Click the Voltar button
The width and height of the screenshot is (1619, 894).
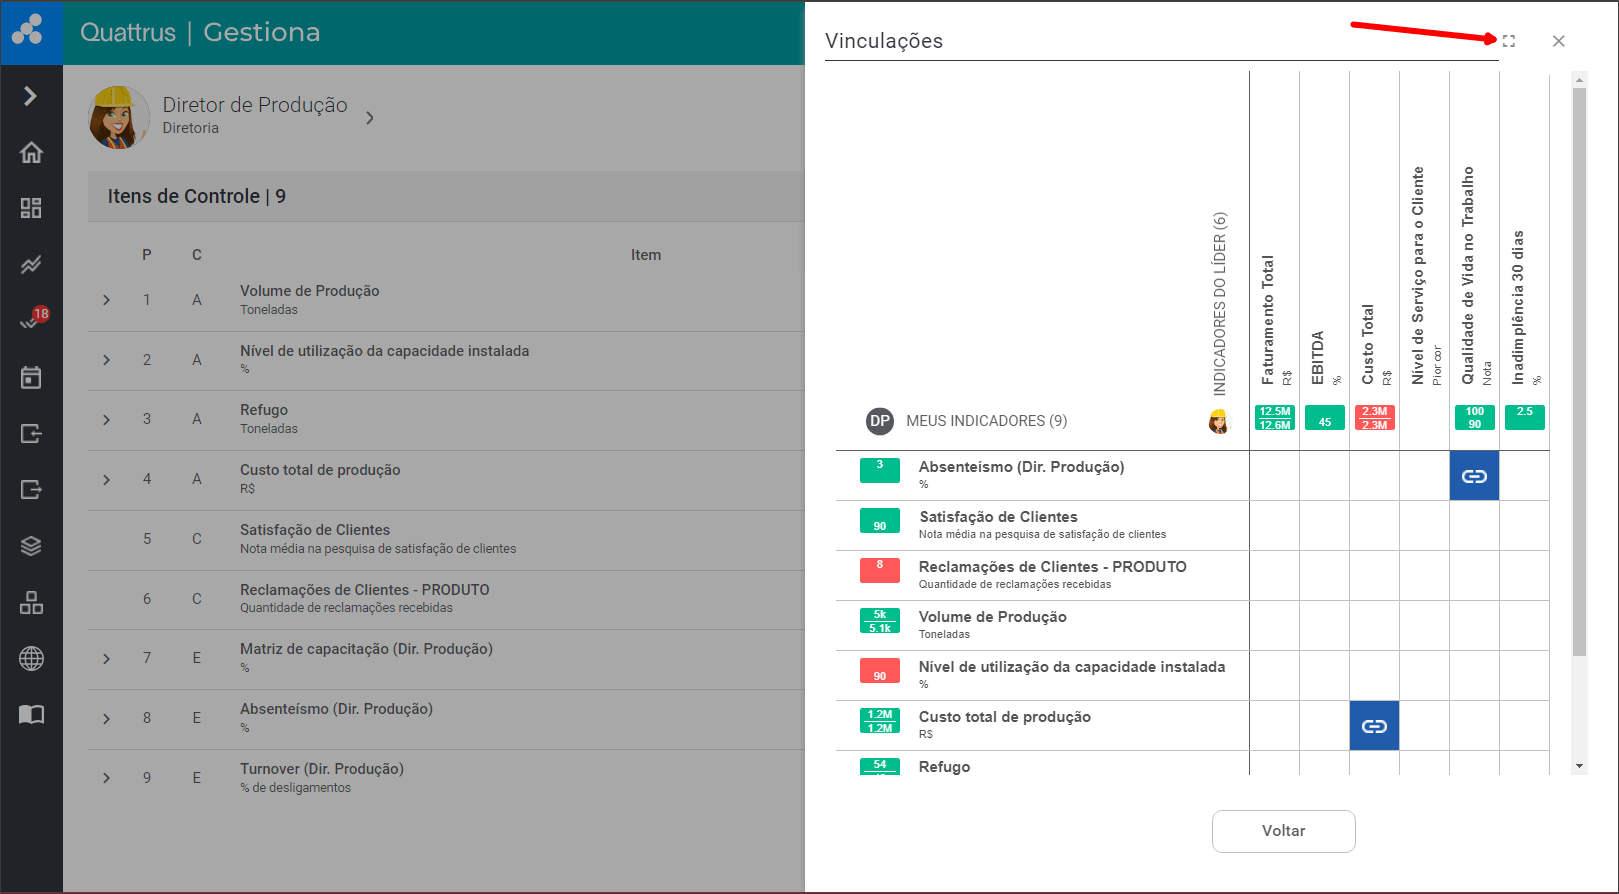click(1283, 831)
